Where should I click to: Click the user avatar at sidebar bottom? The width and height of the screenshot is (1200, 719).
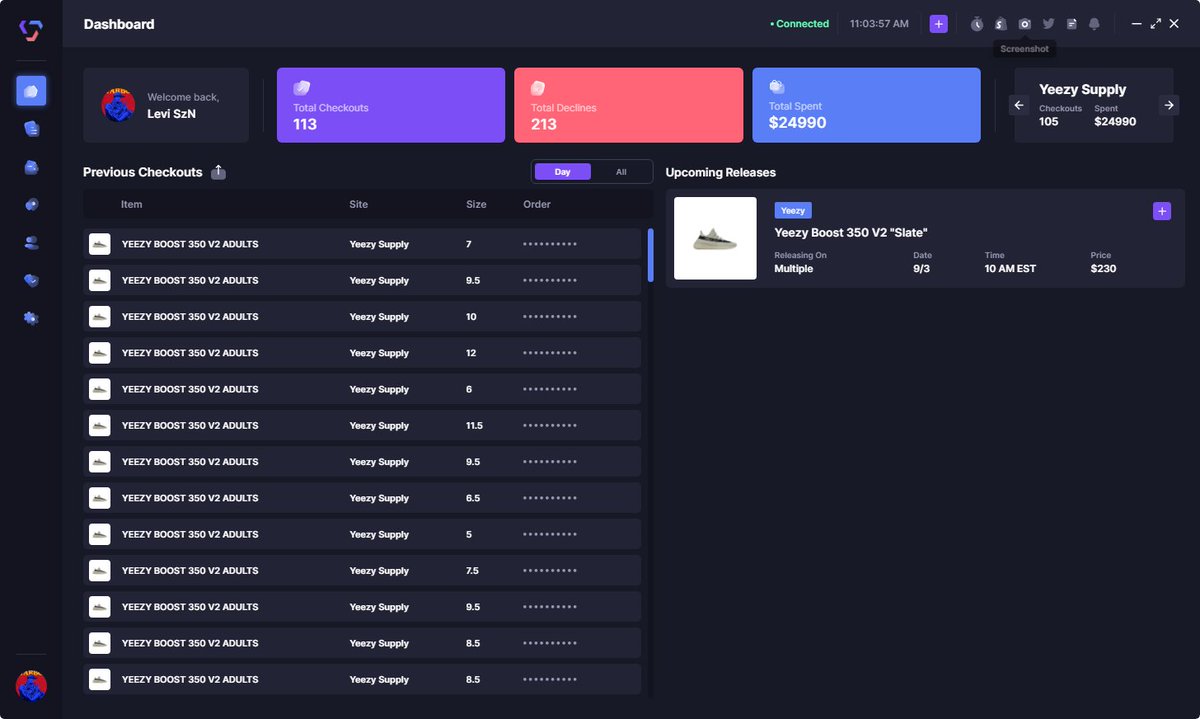tap(31, 685)
